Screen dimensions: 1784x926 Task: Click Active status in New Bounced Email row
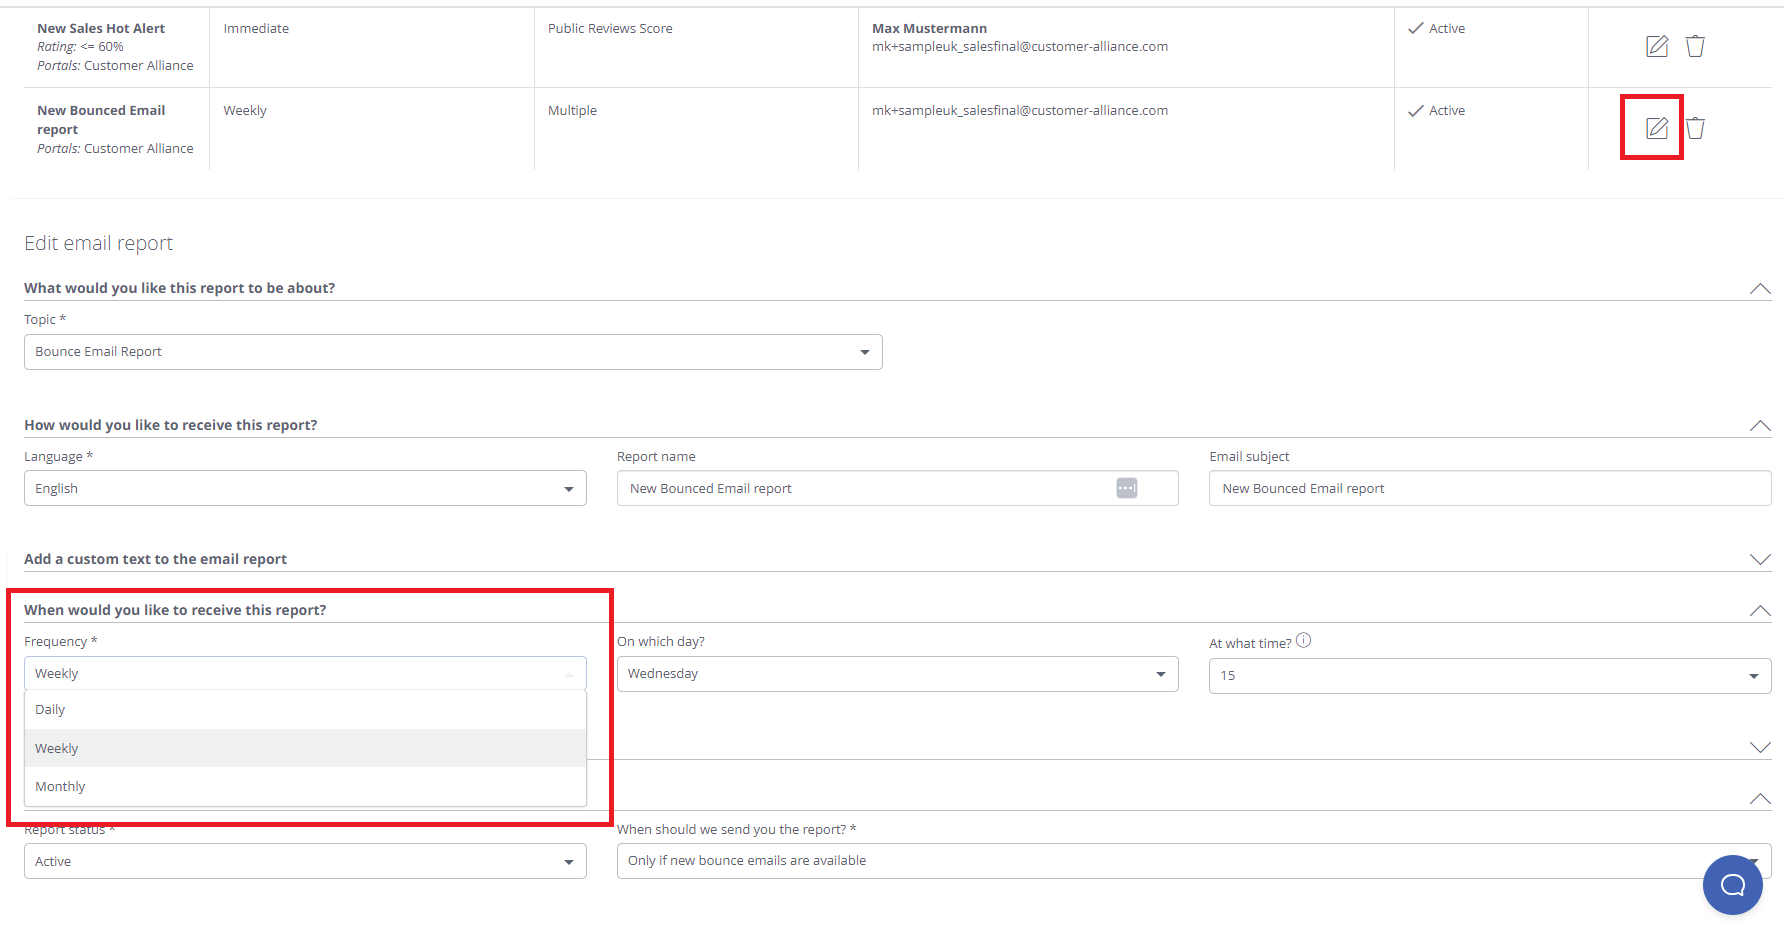point(1437,110)
